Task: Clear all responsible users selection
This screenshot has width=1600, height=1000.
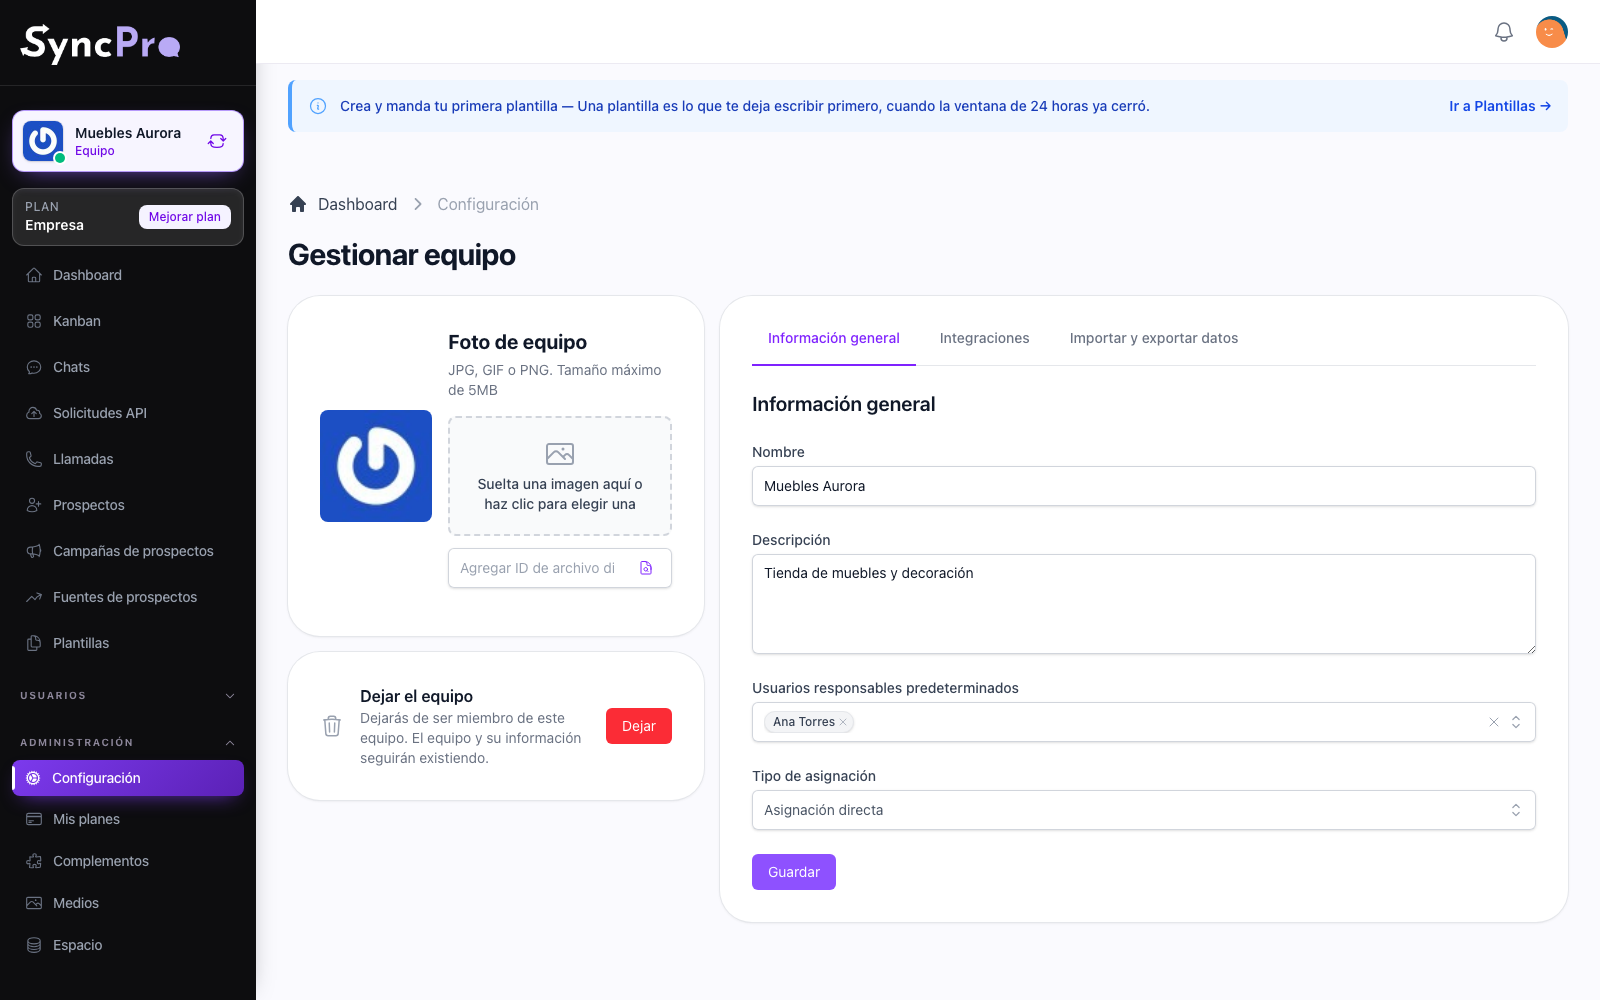Action: (x=1494, y=722)
